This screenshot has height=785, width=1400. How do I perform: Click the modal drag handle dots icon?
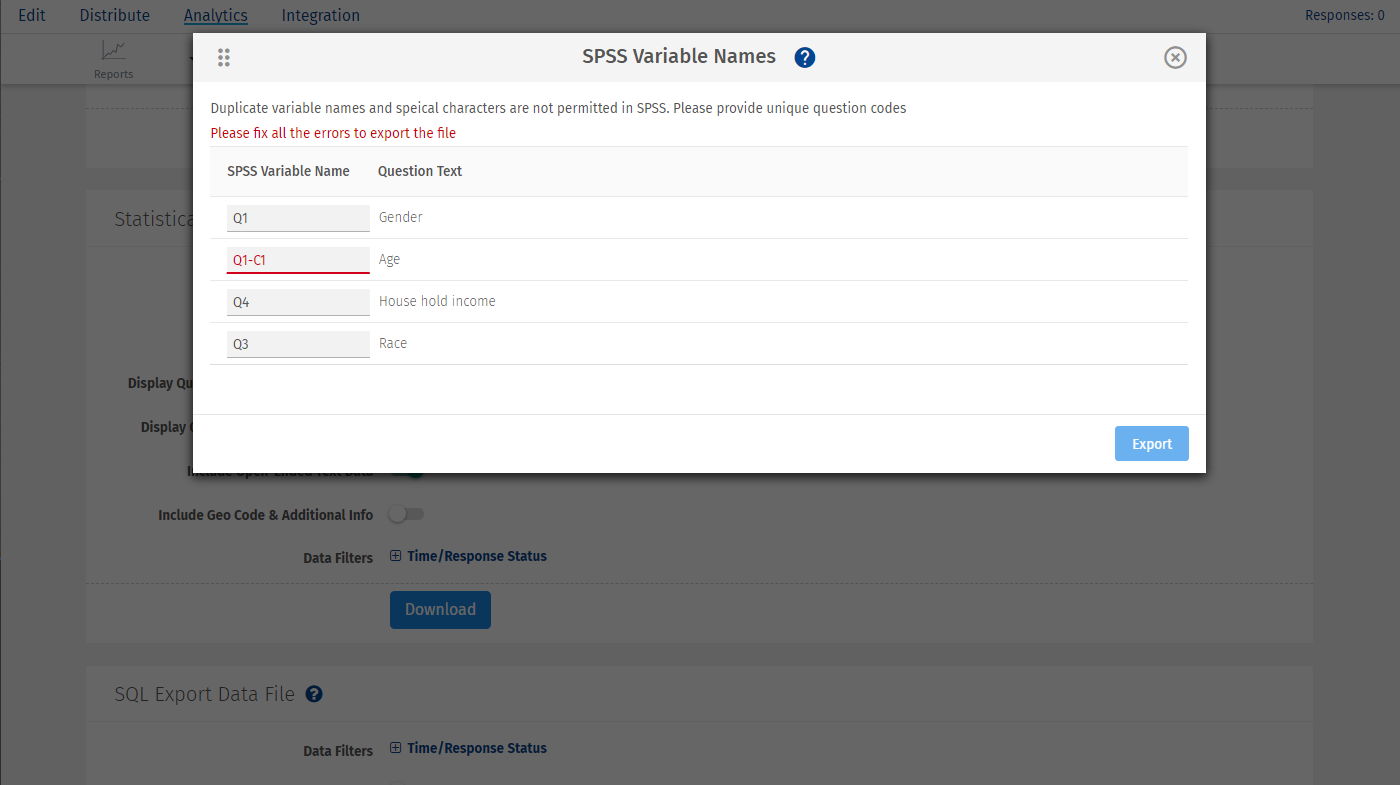pyautogui.click(x=224, y=58)
